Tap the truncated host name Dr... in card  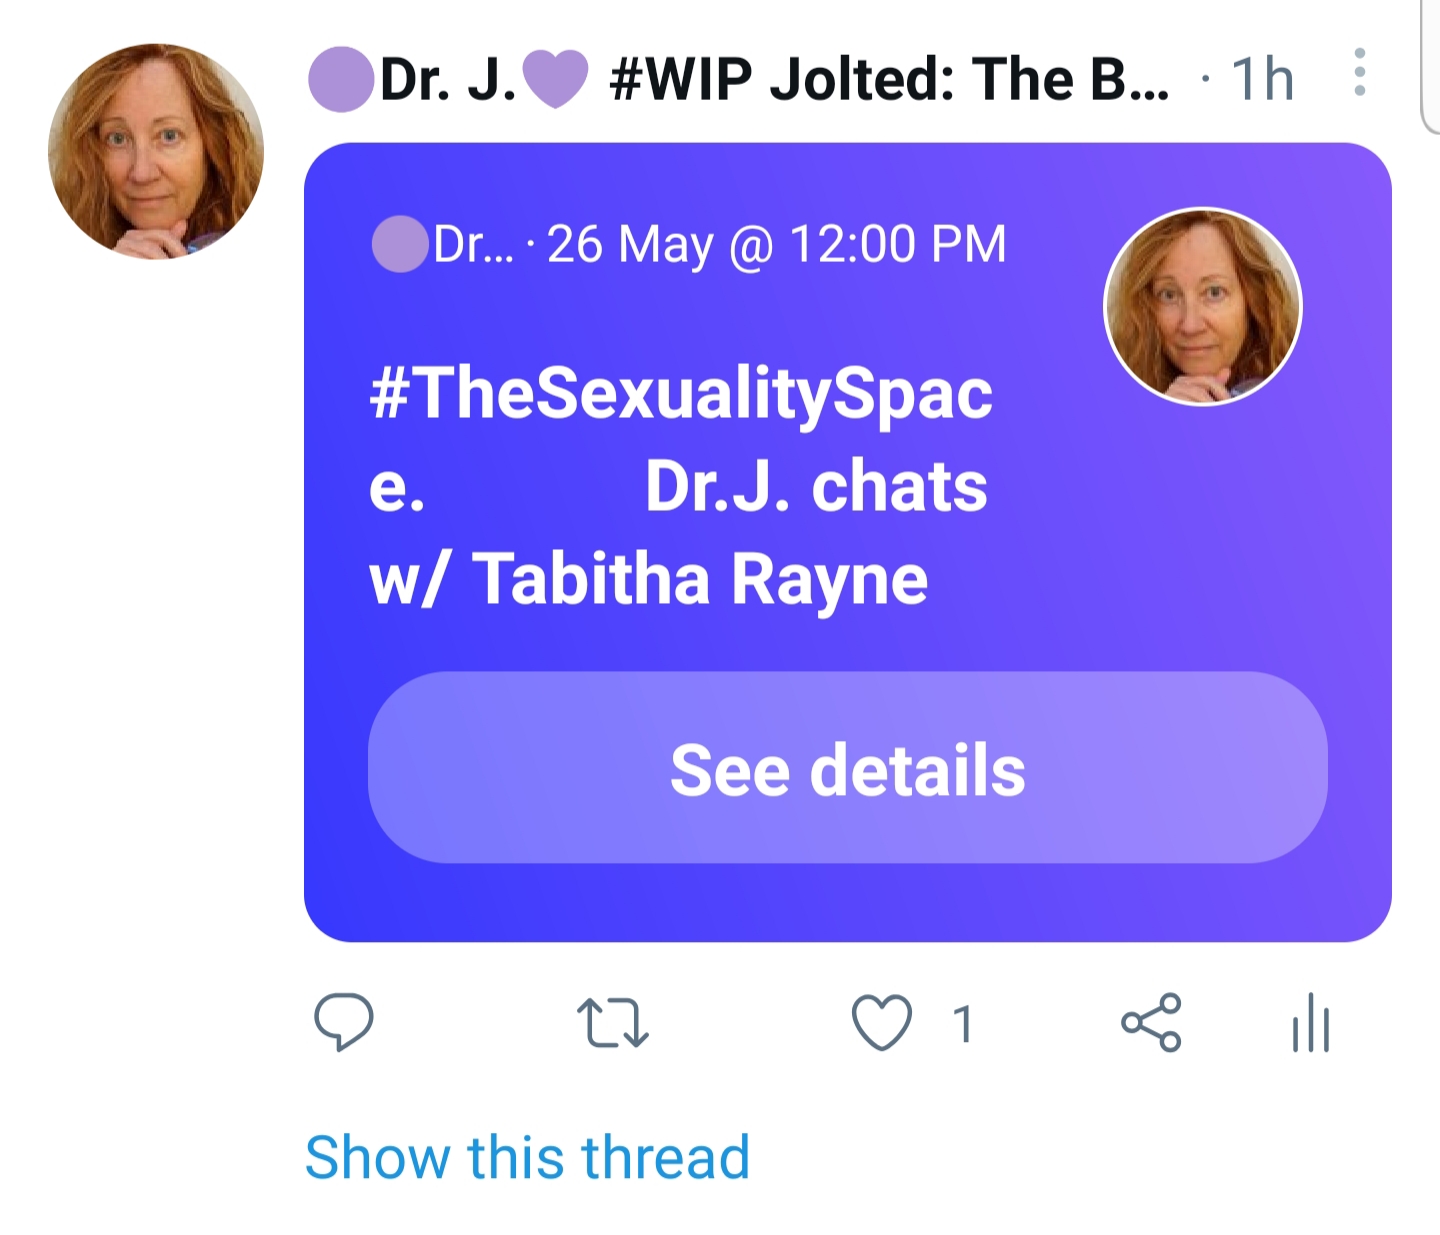[x=473, y=244]
